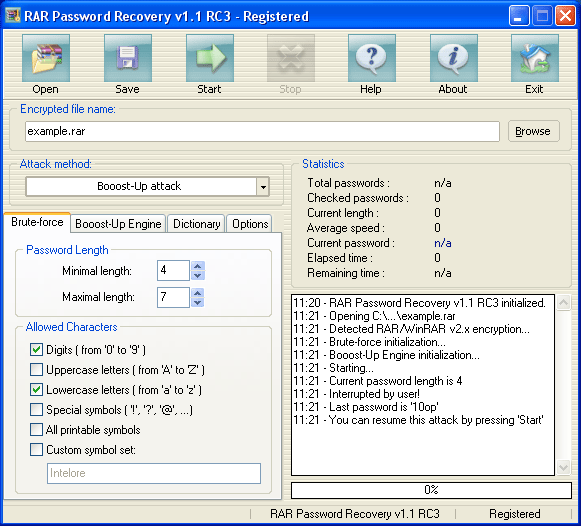Open an encrypted RAR archive icon
The image size is (581, 526).
[46, 58]
